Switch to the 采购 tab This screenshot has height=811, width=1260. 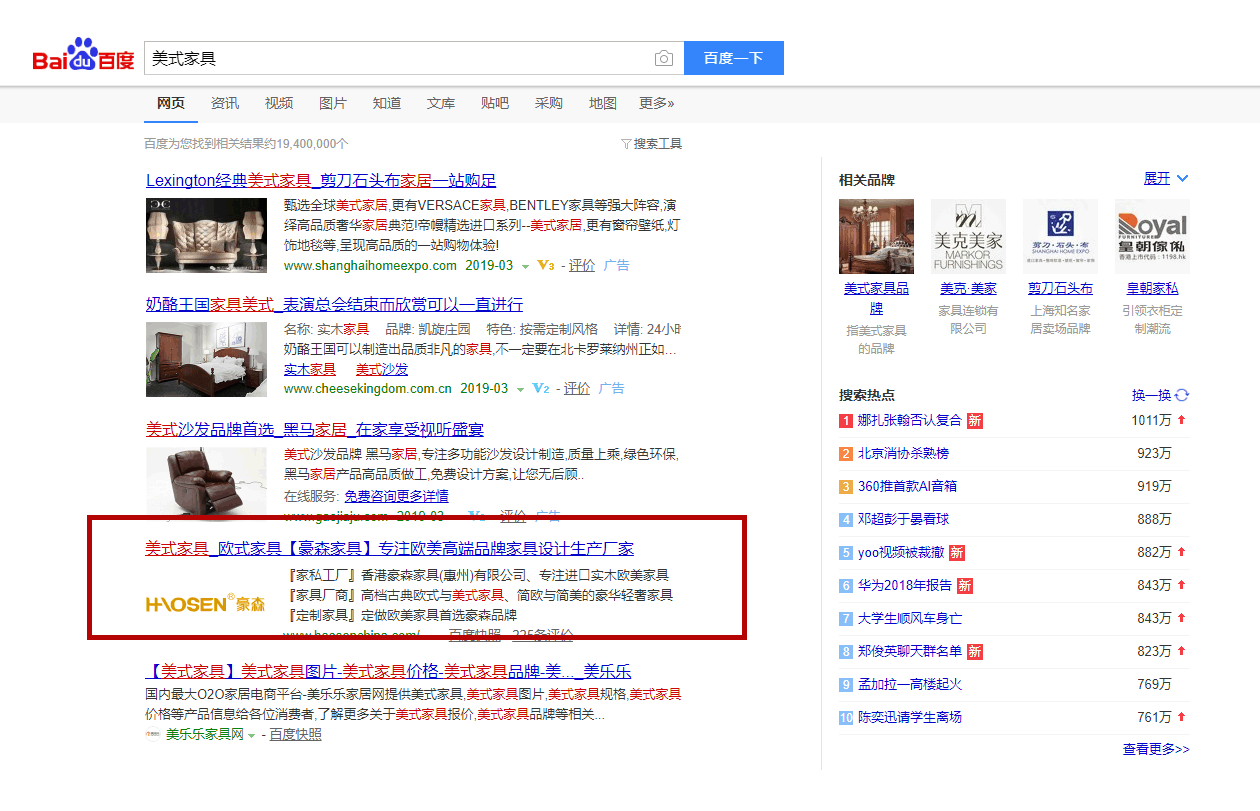point(549,103)
